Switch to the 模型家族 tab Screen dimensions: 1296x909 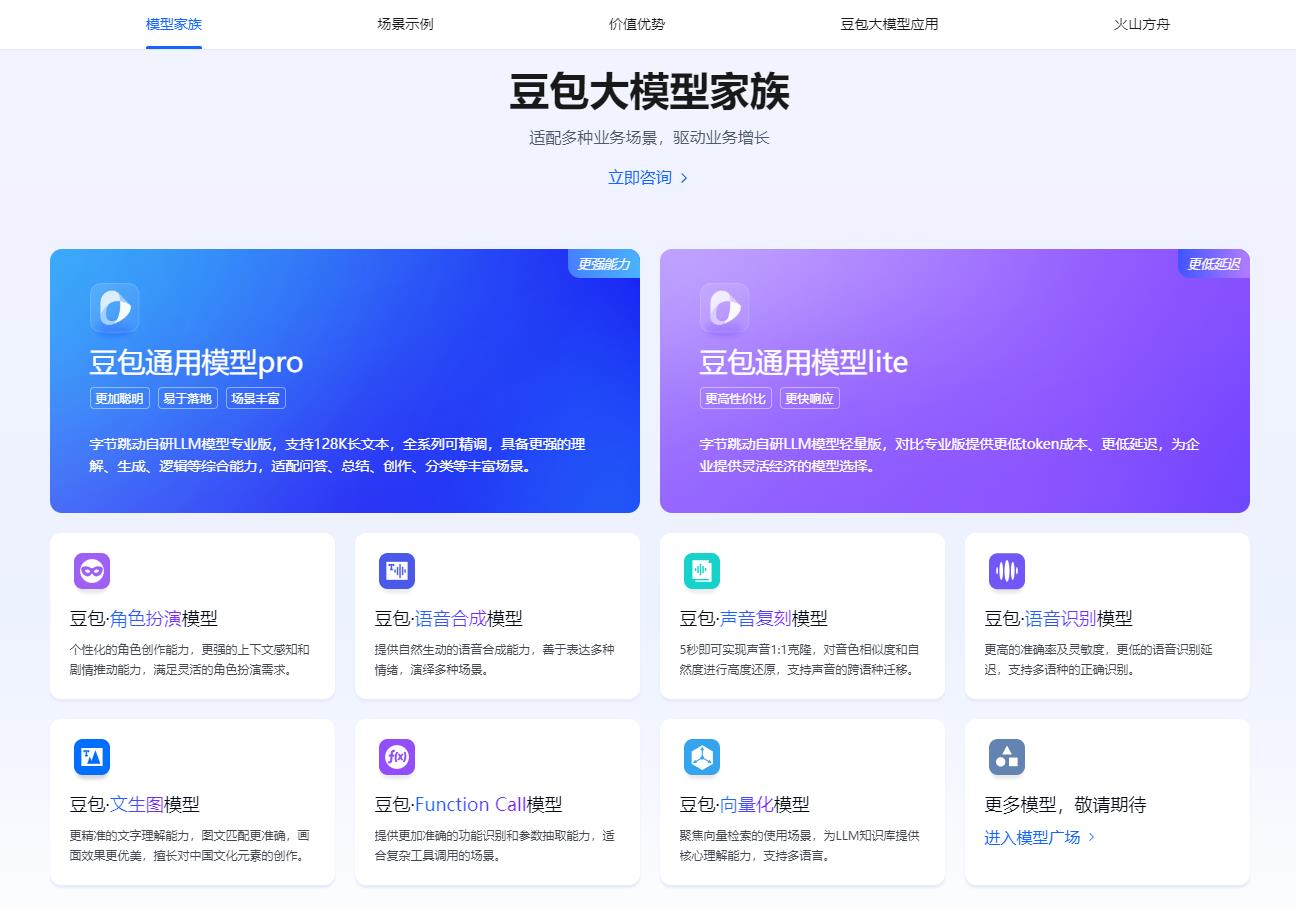[174, 24]
